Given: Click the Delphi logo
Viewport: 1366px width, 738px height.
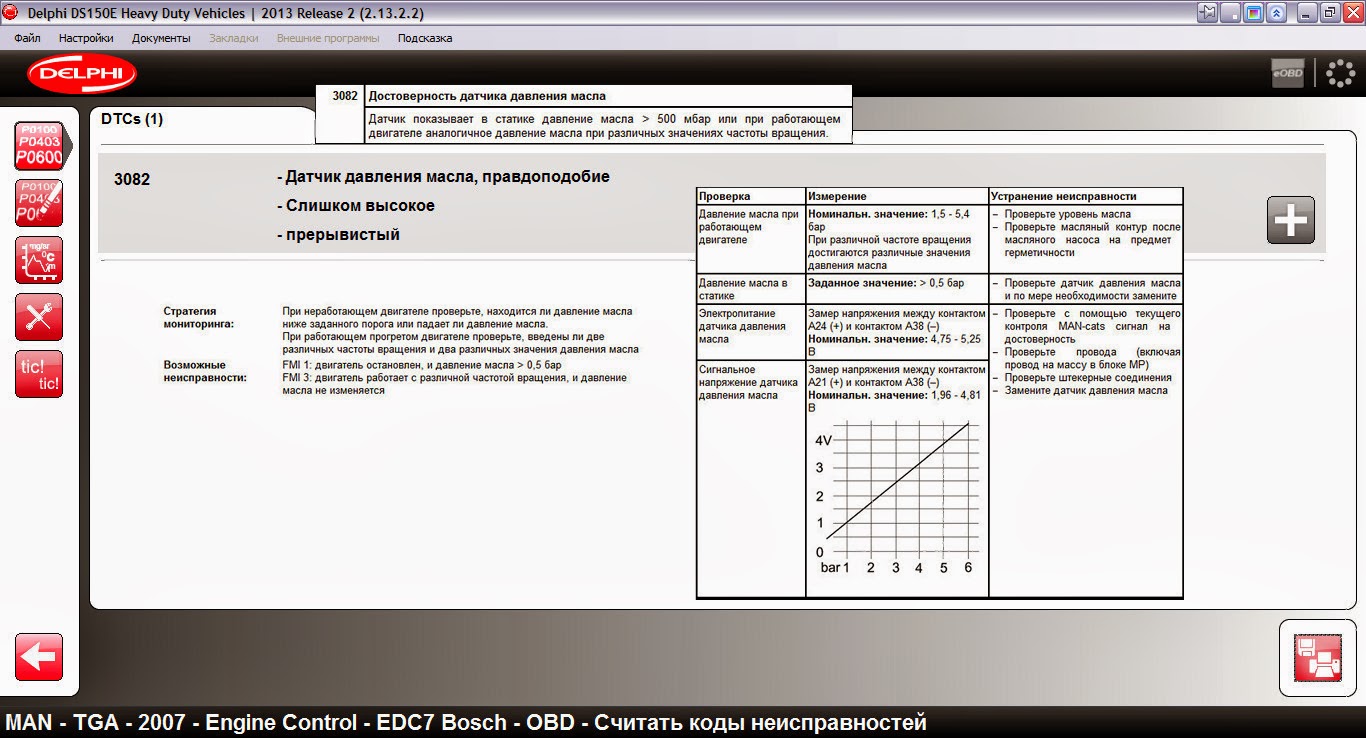Looking at the screenshot, I should tap(82, 74).
